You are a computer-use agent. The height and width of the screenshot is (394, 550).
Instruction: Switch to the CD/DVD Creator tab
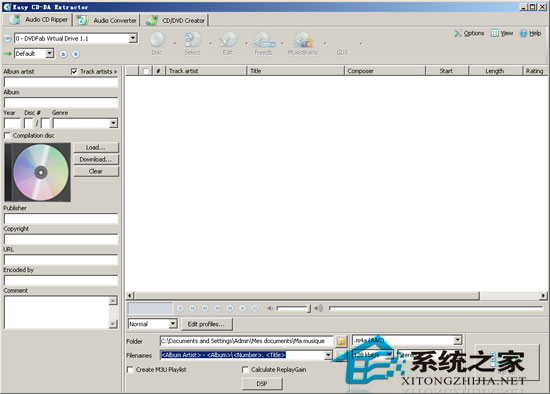[x=175, y=20]
